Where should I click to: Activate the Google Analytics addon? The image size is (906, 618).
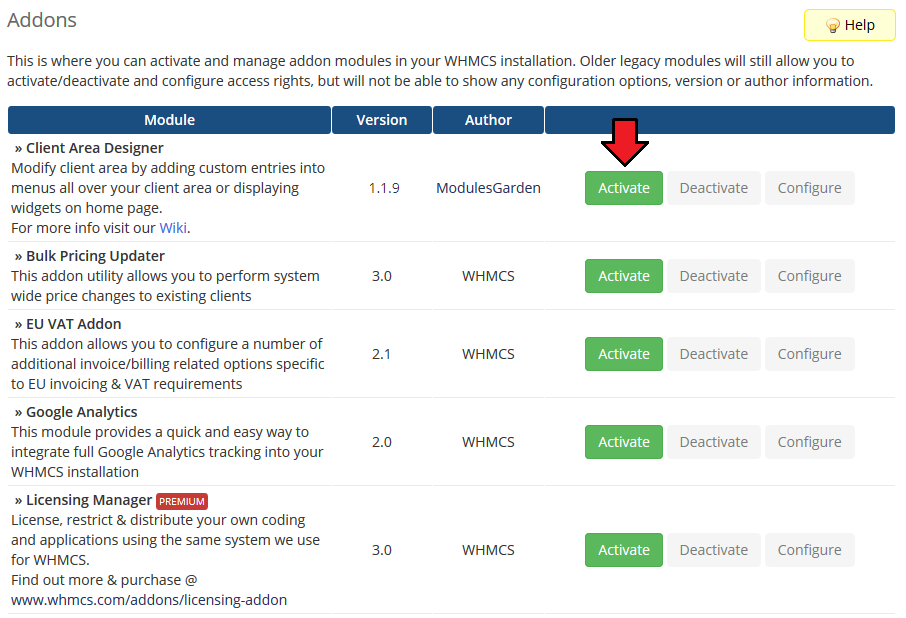pos(623,442)
